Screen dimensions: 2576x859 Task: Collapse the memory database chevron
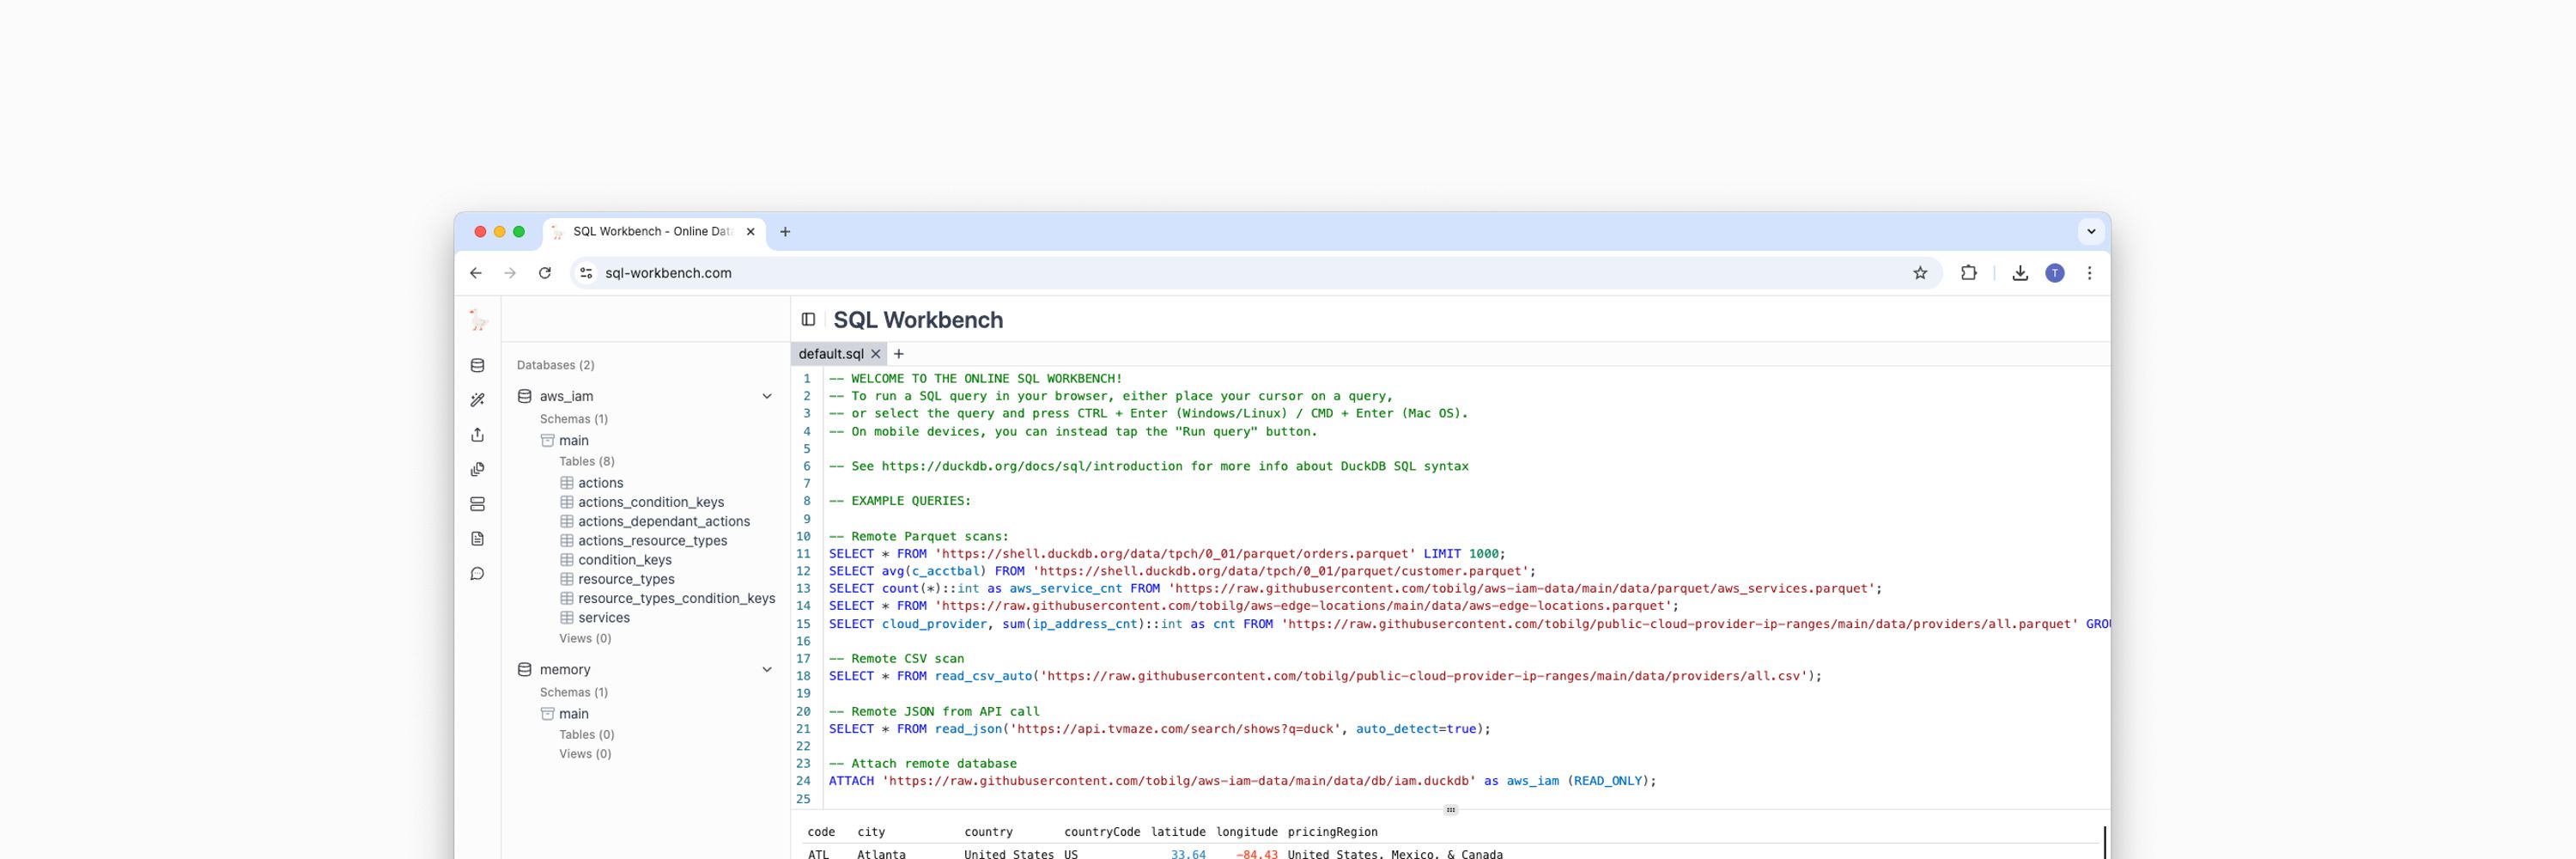pyautogui.click(x=767, y=669)
